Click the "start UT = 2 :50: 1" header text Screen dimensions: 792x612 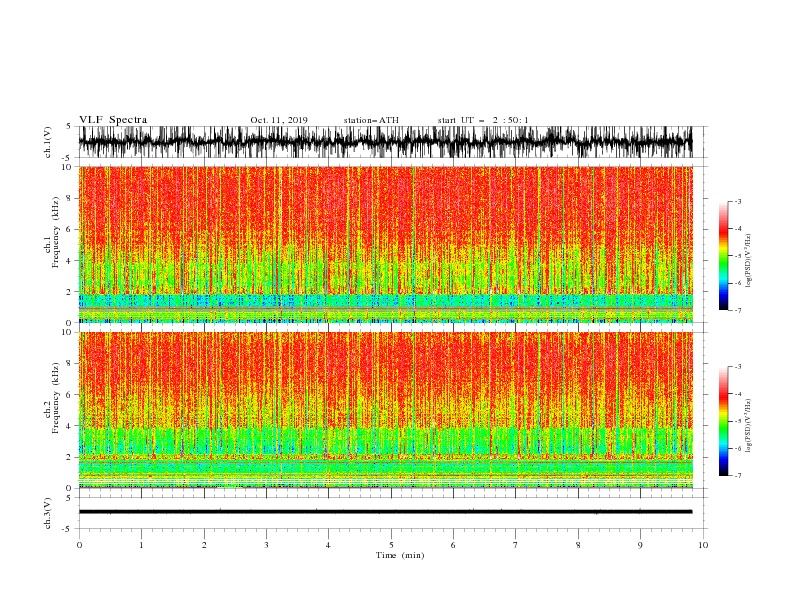coord(483,120)
